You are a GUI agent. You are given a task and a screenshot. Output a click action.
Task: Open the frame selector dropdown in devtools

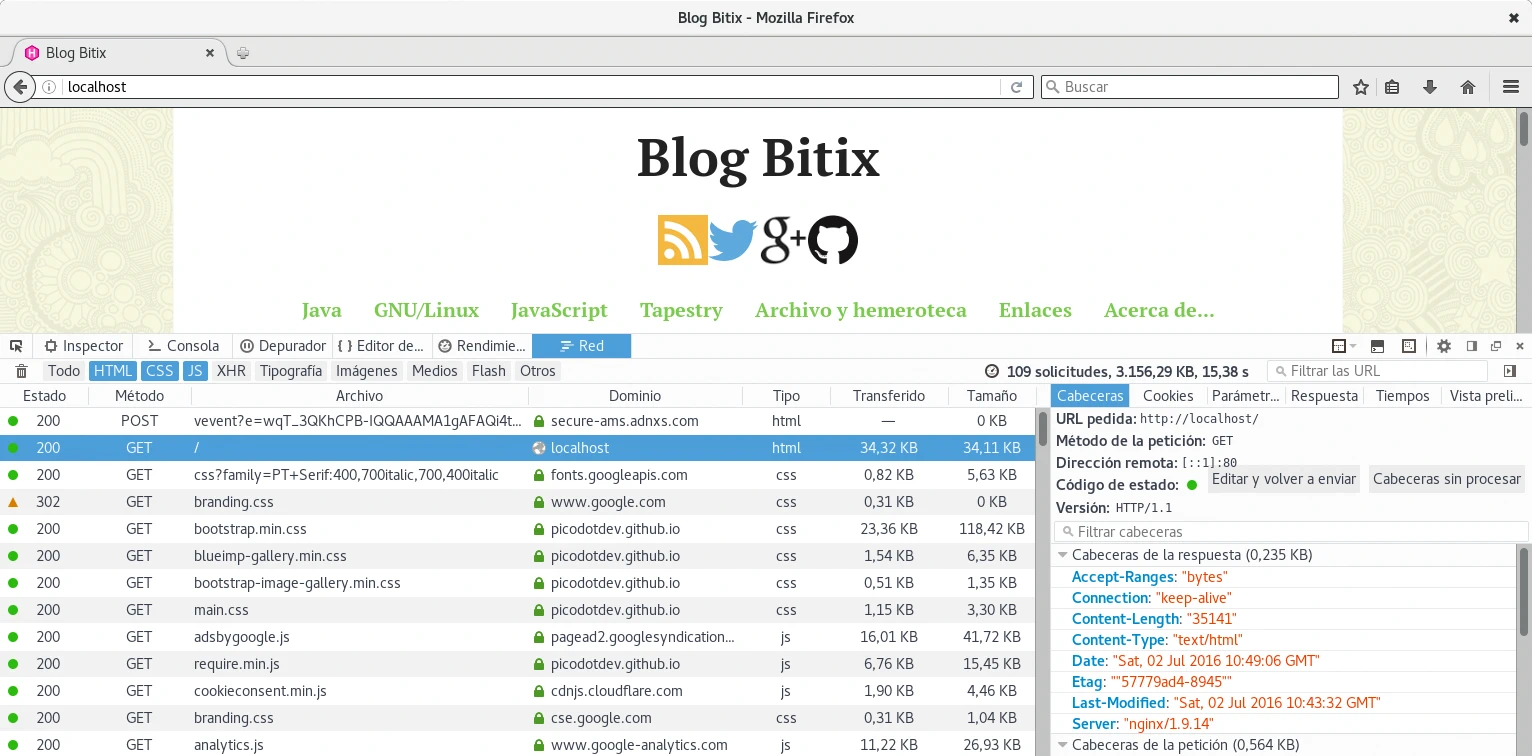[1344, 346]
